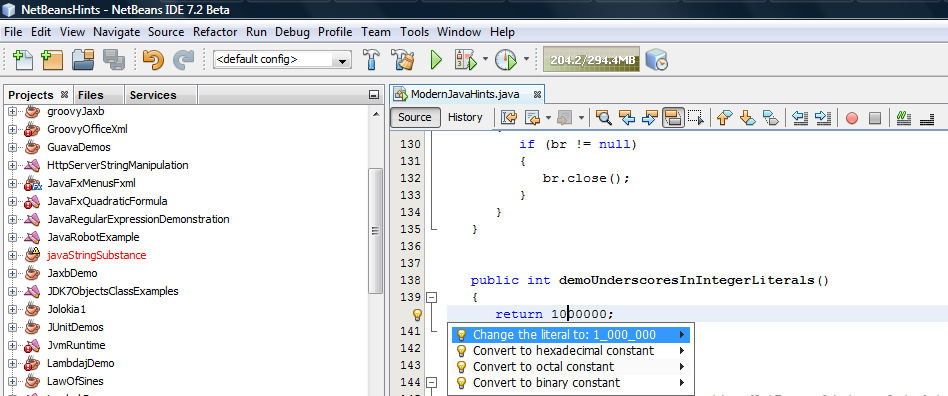Click the Profile Project clock icon

[506, 59]
